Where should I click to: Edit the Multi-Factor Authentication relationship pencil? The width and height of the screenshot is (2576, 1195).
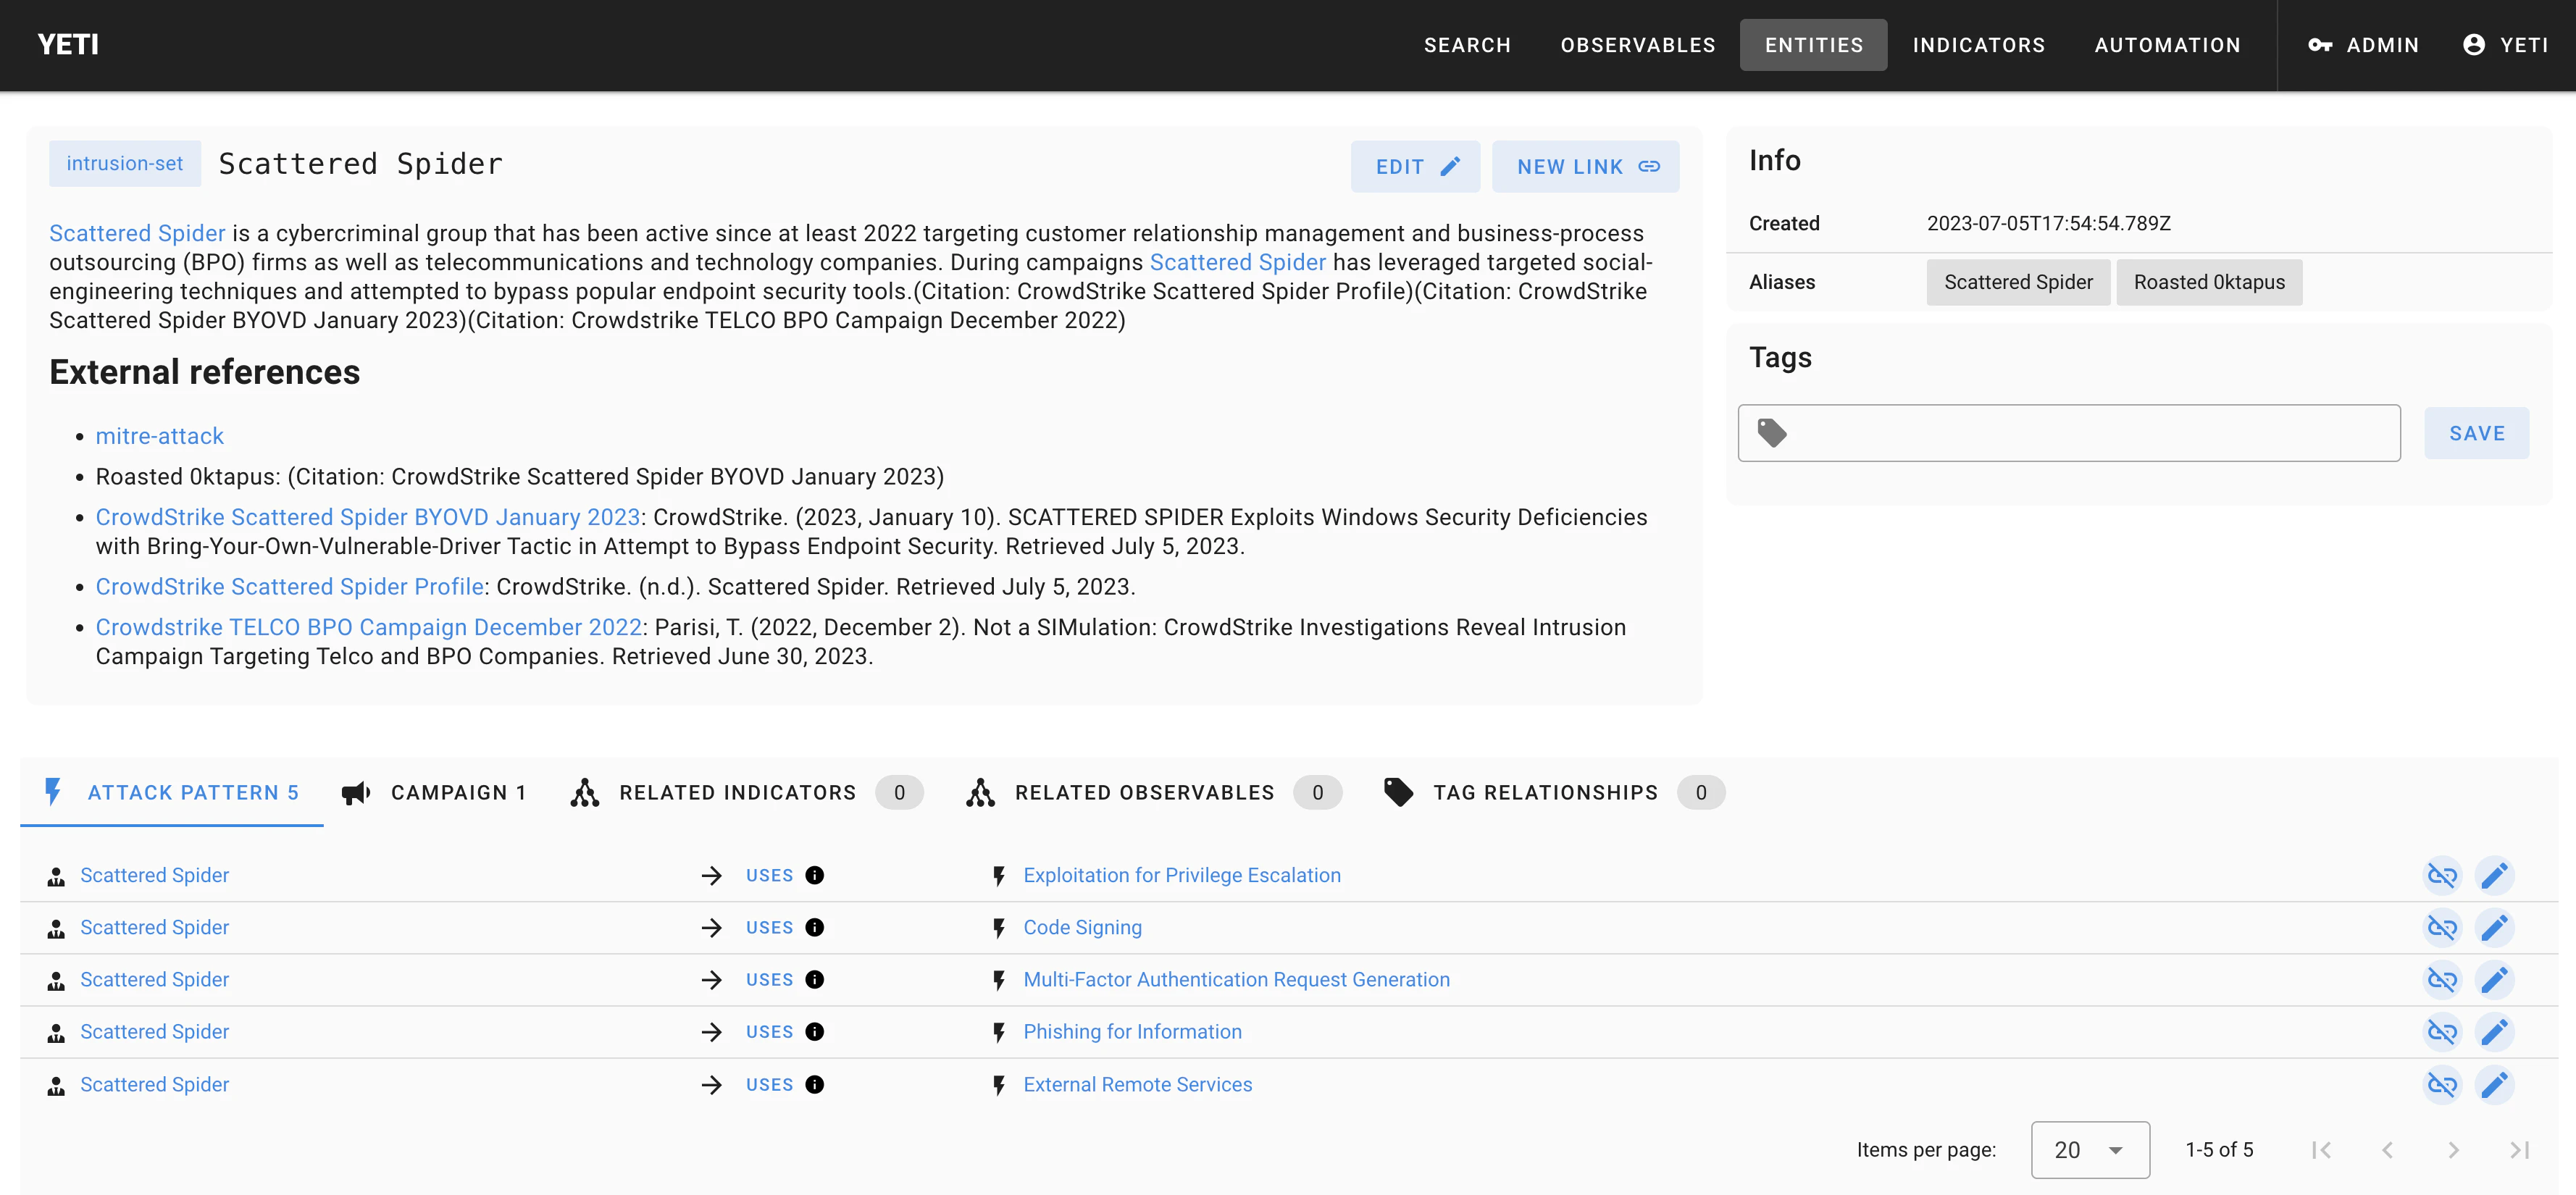pos(2494,979)
